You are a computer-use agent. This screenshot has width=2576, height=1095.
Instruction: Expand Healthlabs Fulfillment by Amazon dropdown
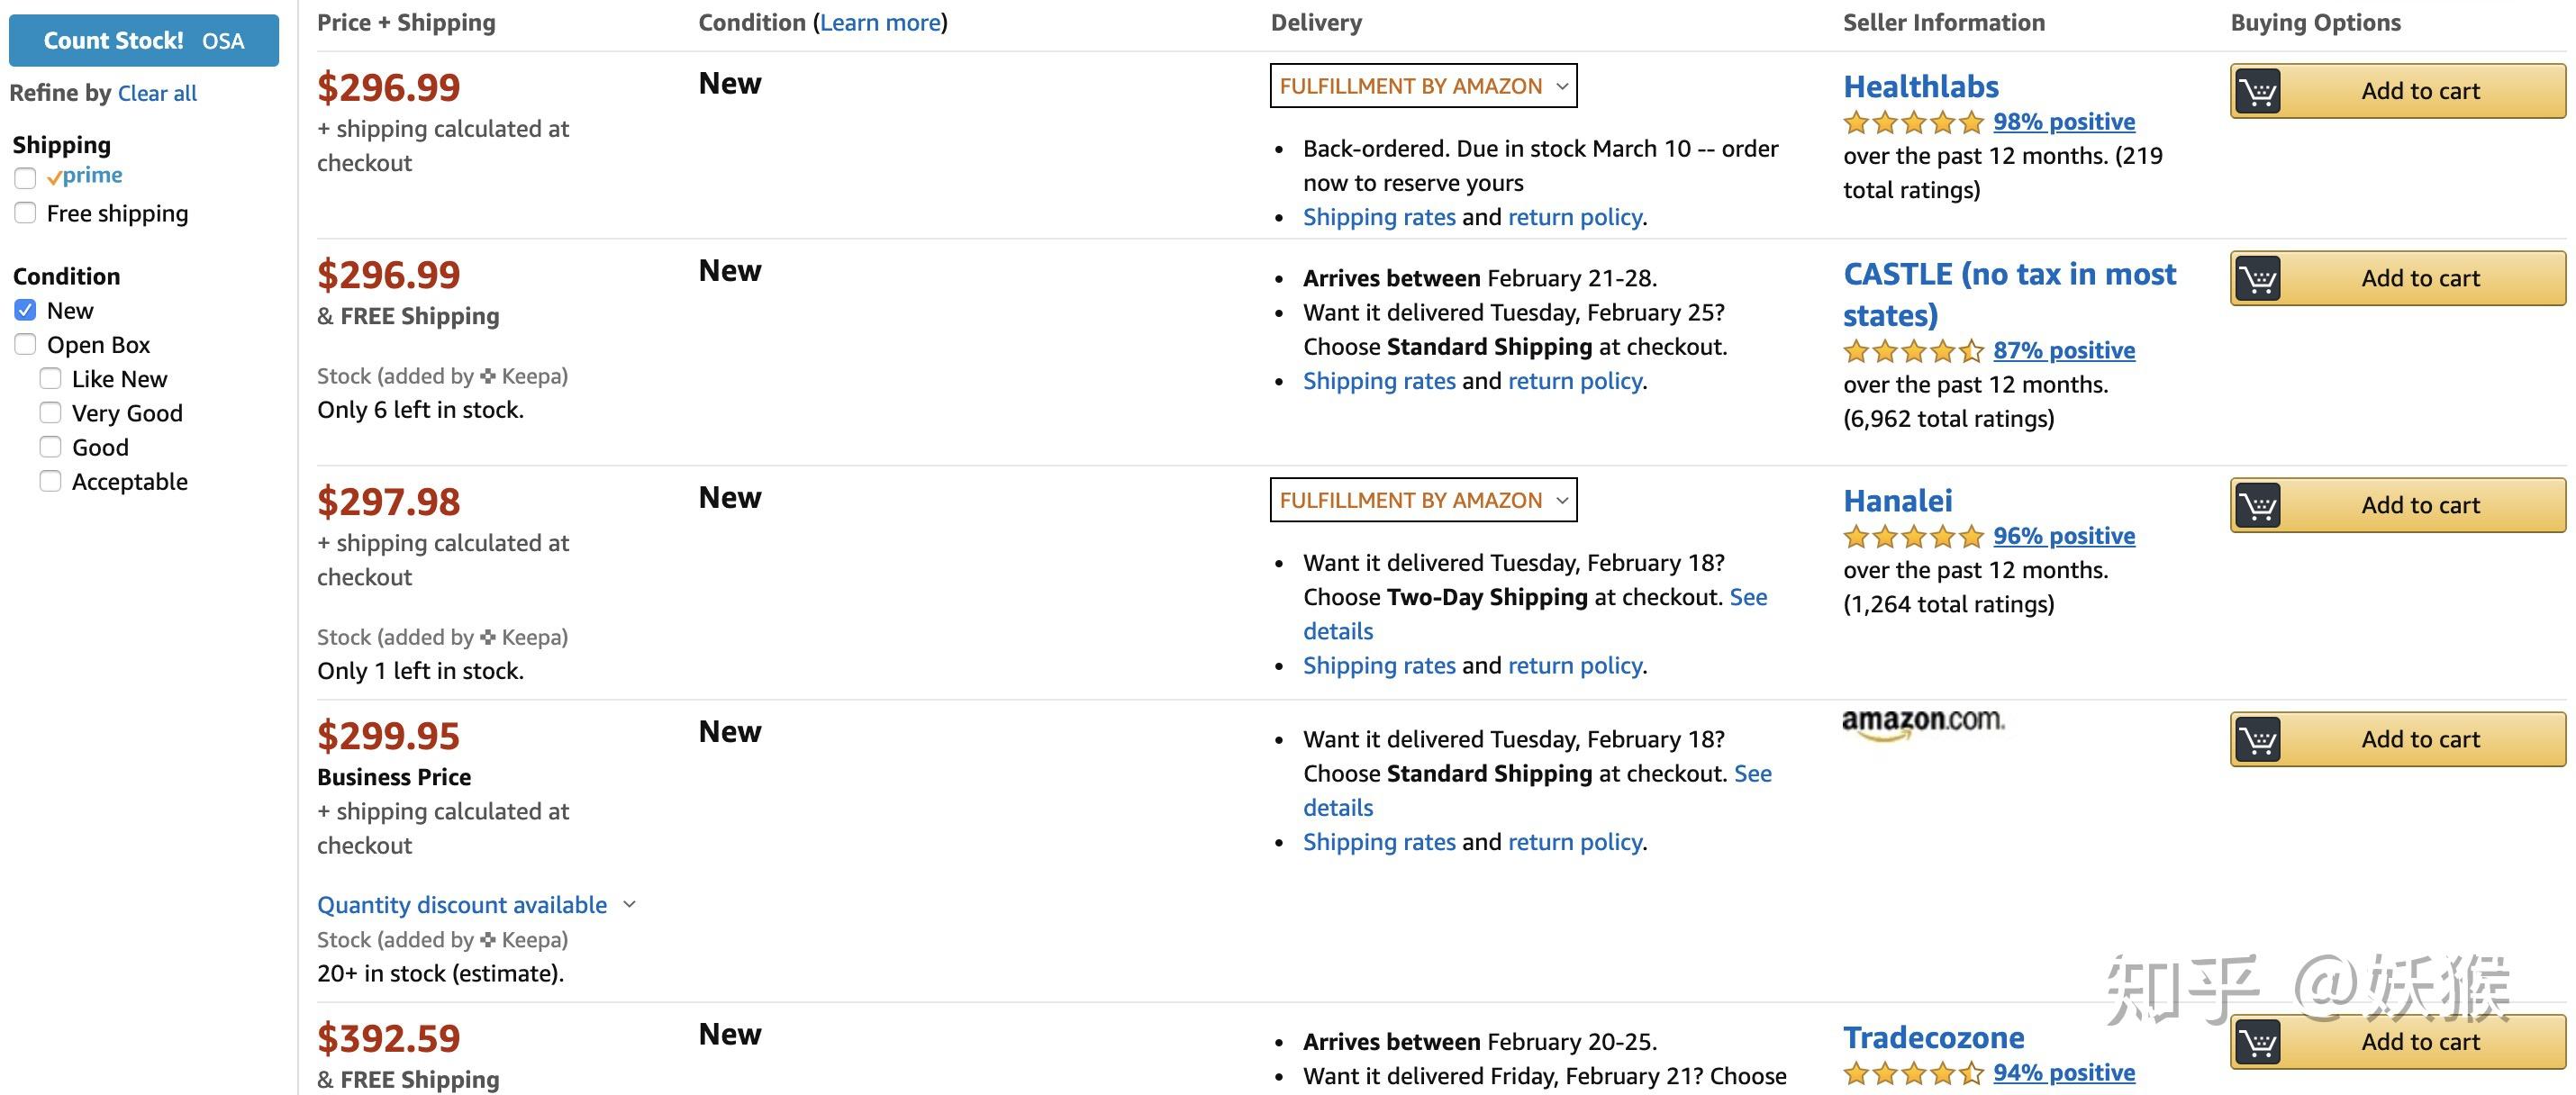click(x=1423, y=86)
